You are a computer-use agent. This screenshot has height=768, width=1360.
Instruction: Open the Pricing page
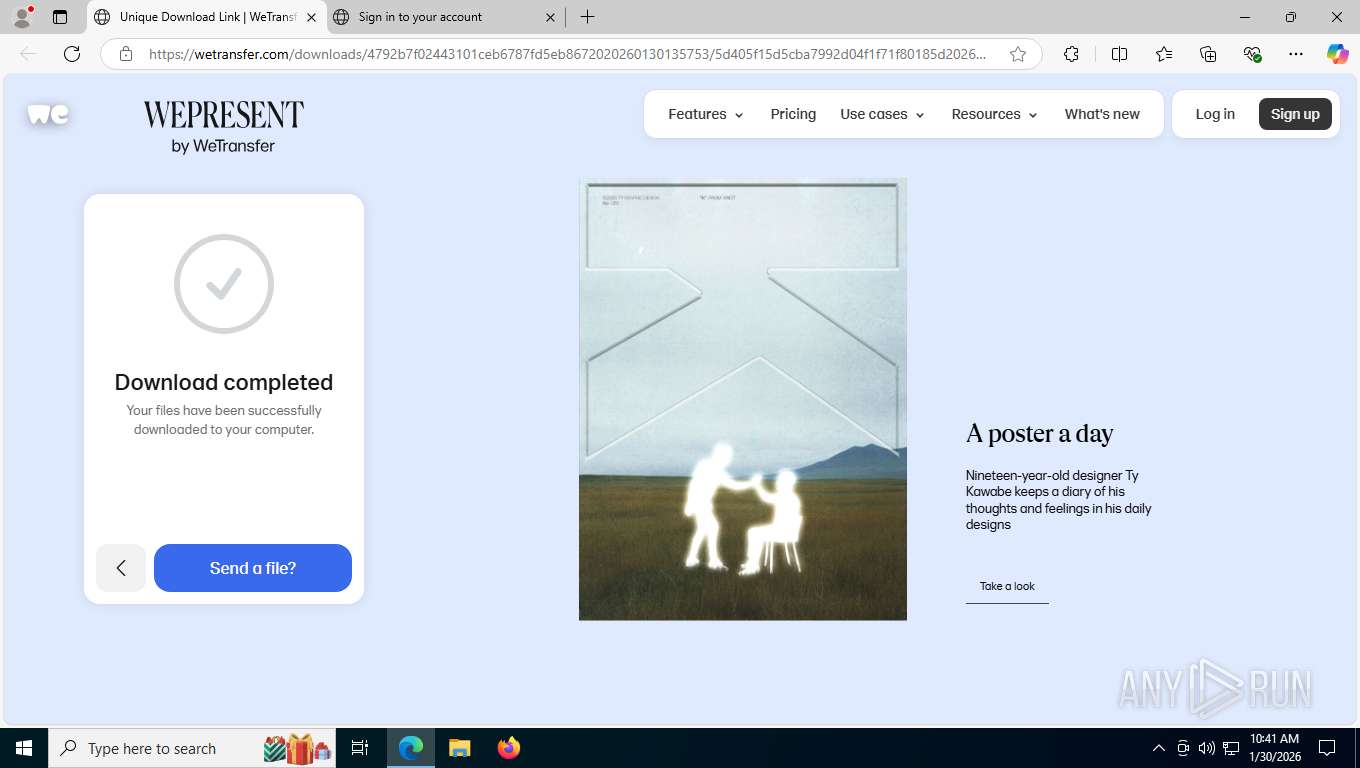(793, 114)
